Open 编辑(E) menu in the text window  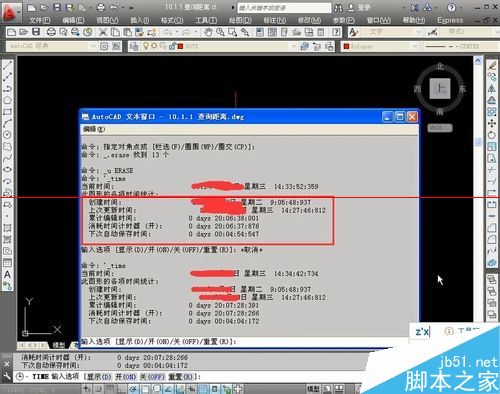pyautogui.click(x=94, y=129)
